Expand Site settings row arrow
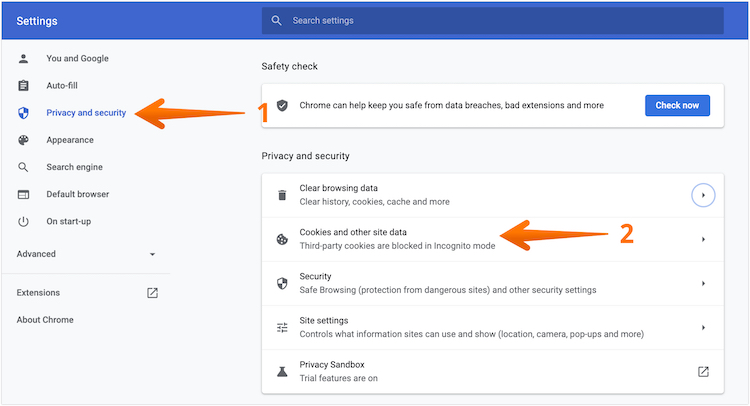This screenshot has width=750, height=406. [x=703, y=328]
